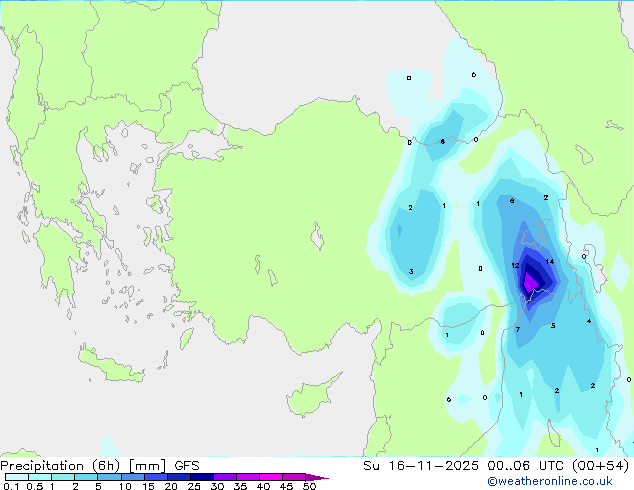The width and height of the screenshot is (634, 490).
Task: Click the "3" precipitation value on the map
Action: click(411, 271)
